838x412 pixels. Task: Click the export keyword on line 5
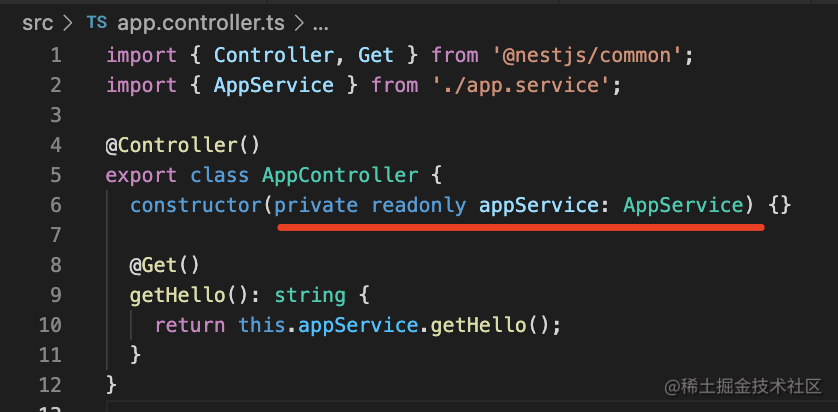(142, 175)
